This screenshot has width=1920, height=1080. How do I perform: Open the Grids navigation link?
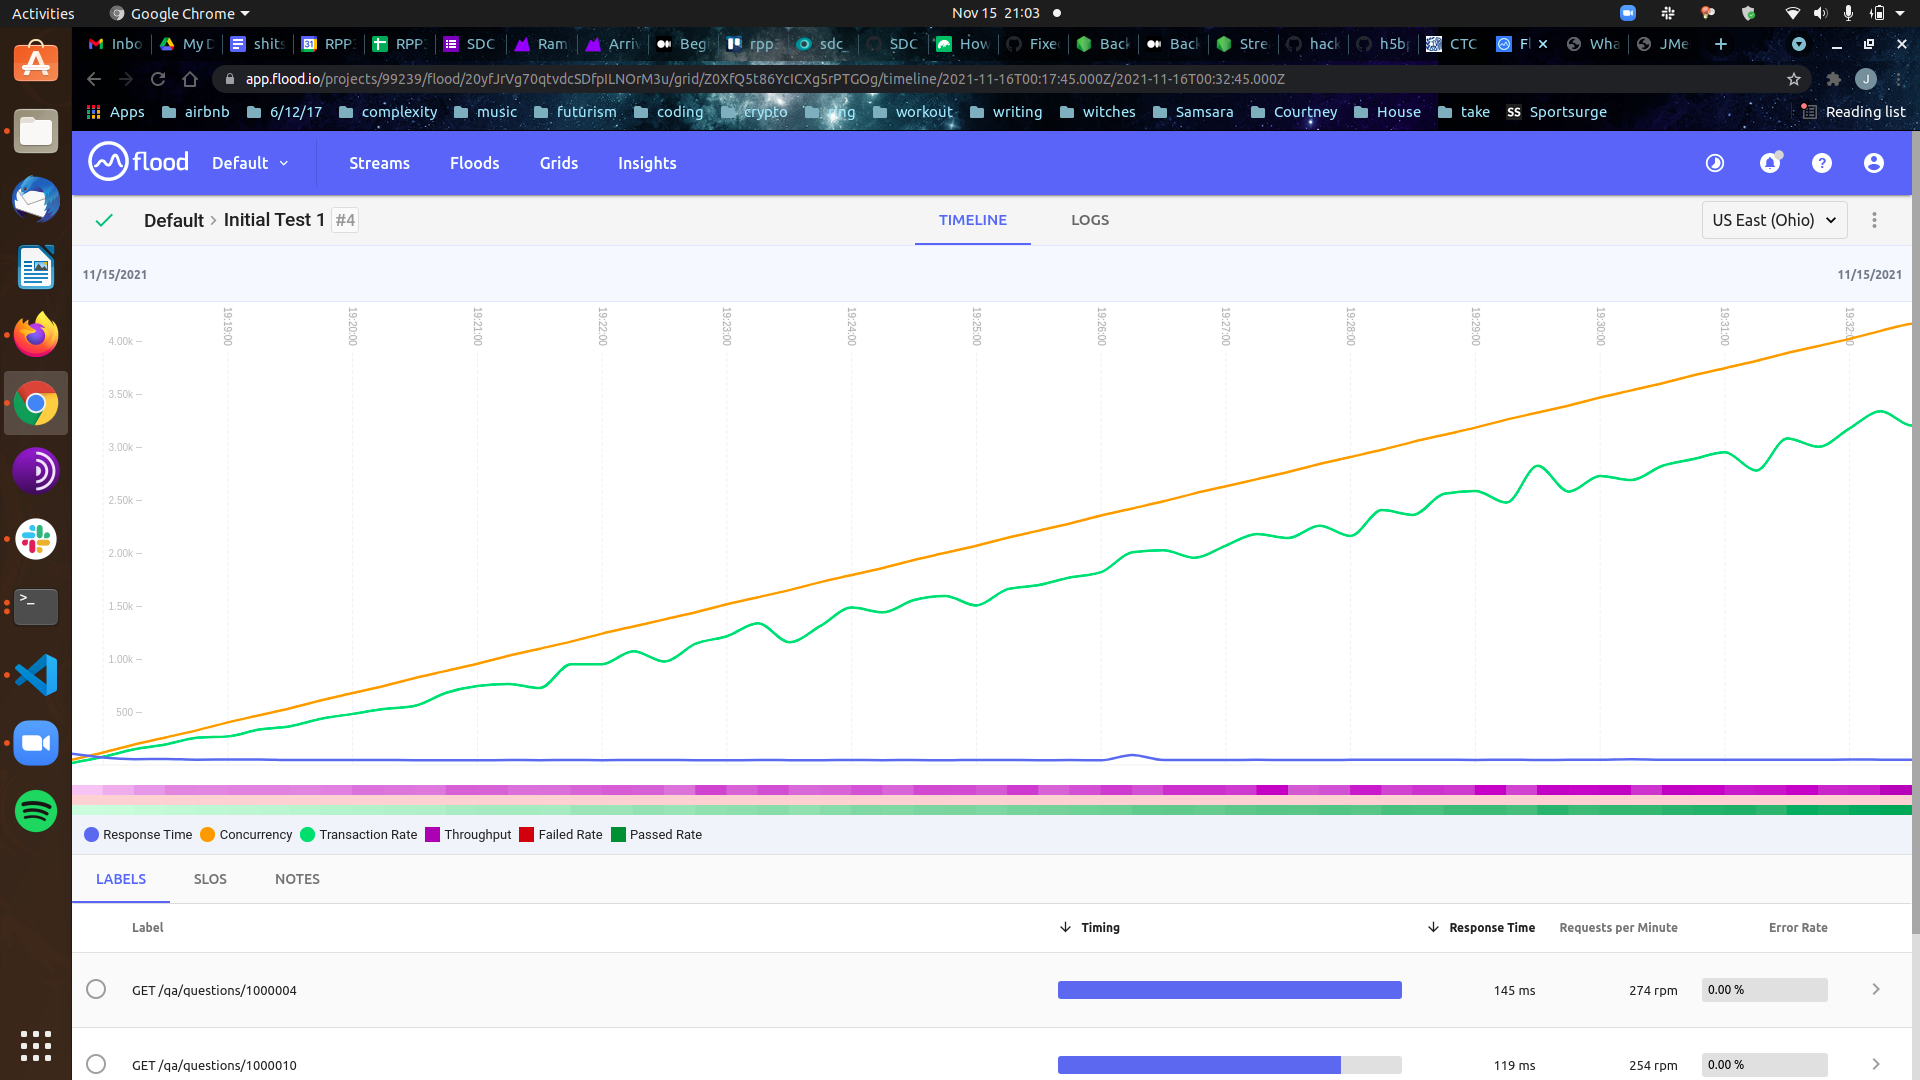(559, 163)
